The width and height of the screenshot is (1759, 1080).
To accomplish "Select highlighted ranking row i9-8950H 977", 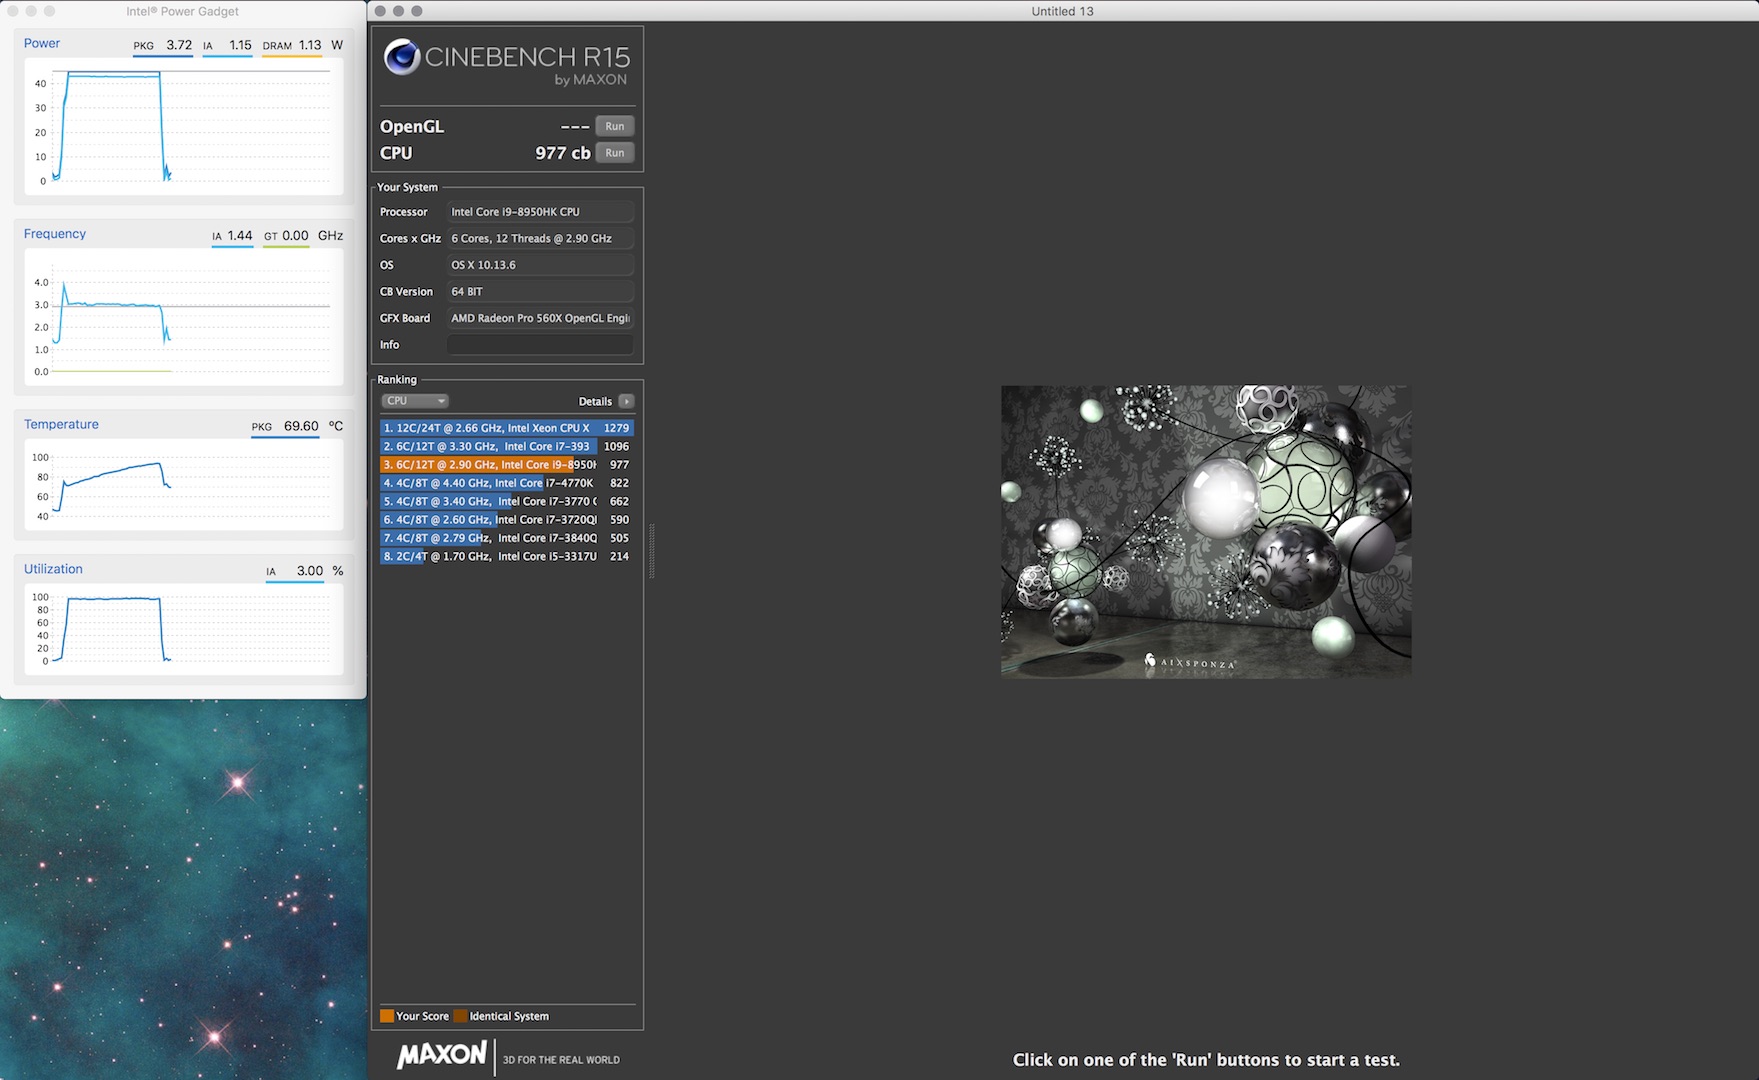I will [506, 465].
